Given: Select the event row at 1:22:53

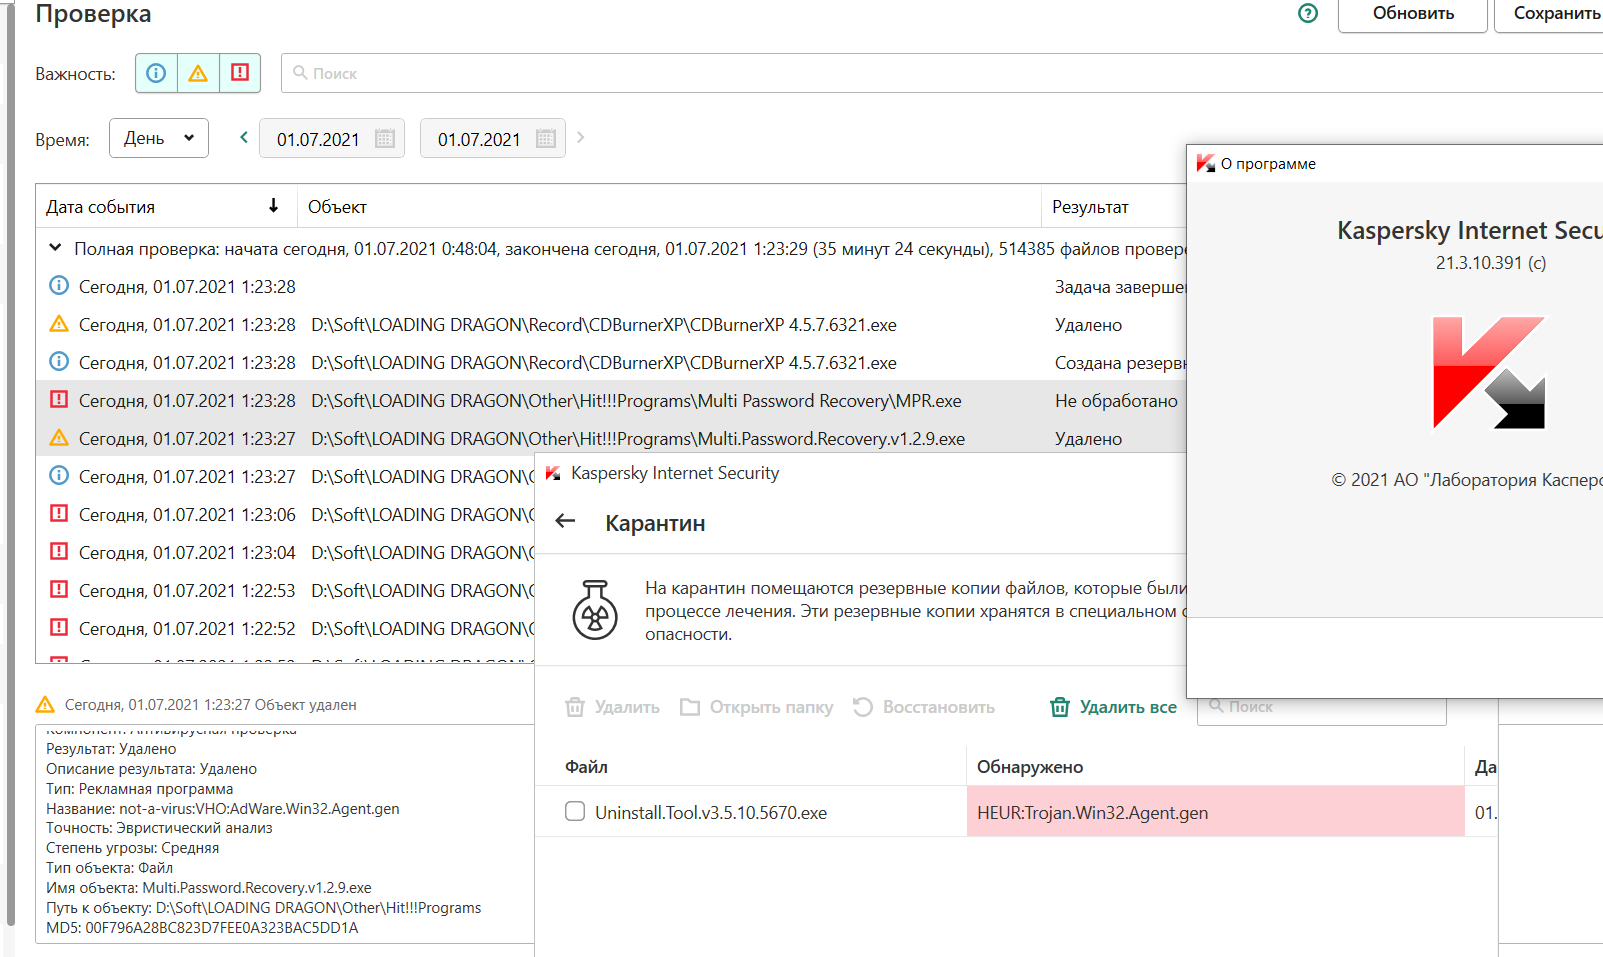Looking at the screenshot, I should point(286,591).
